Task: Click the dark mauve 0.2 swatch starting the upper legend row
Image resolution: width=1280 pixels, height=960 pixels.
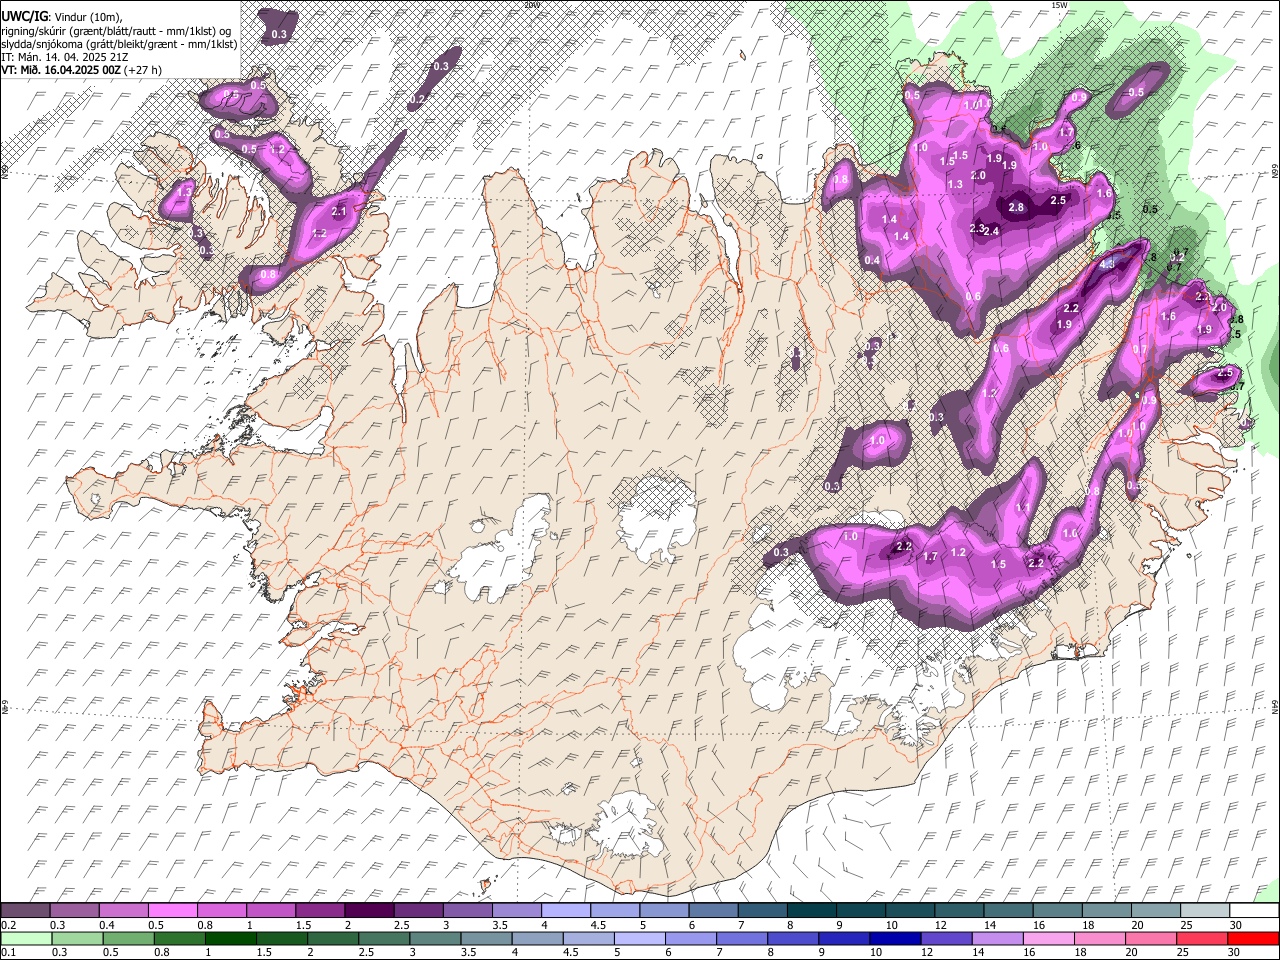Action: (25, 910)
